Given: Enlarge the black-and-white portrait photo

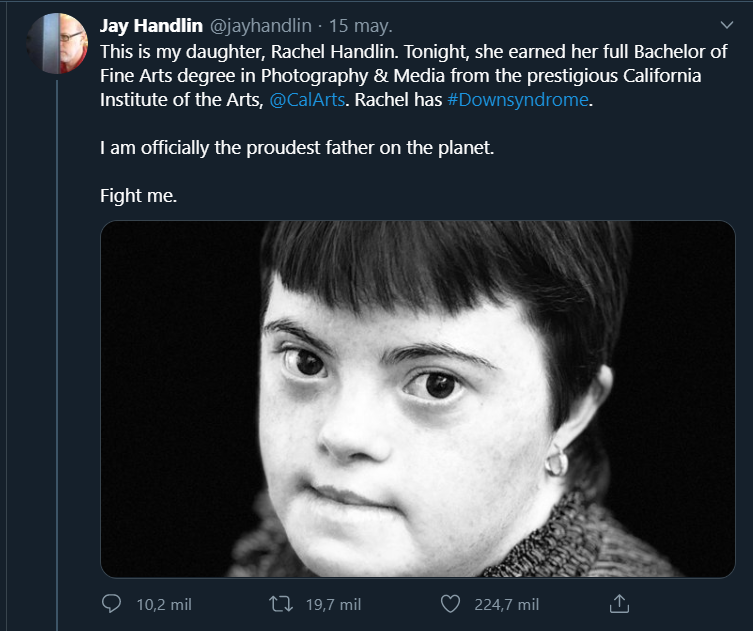Looking at the screenshot, I should click(x=418, y=398).
